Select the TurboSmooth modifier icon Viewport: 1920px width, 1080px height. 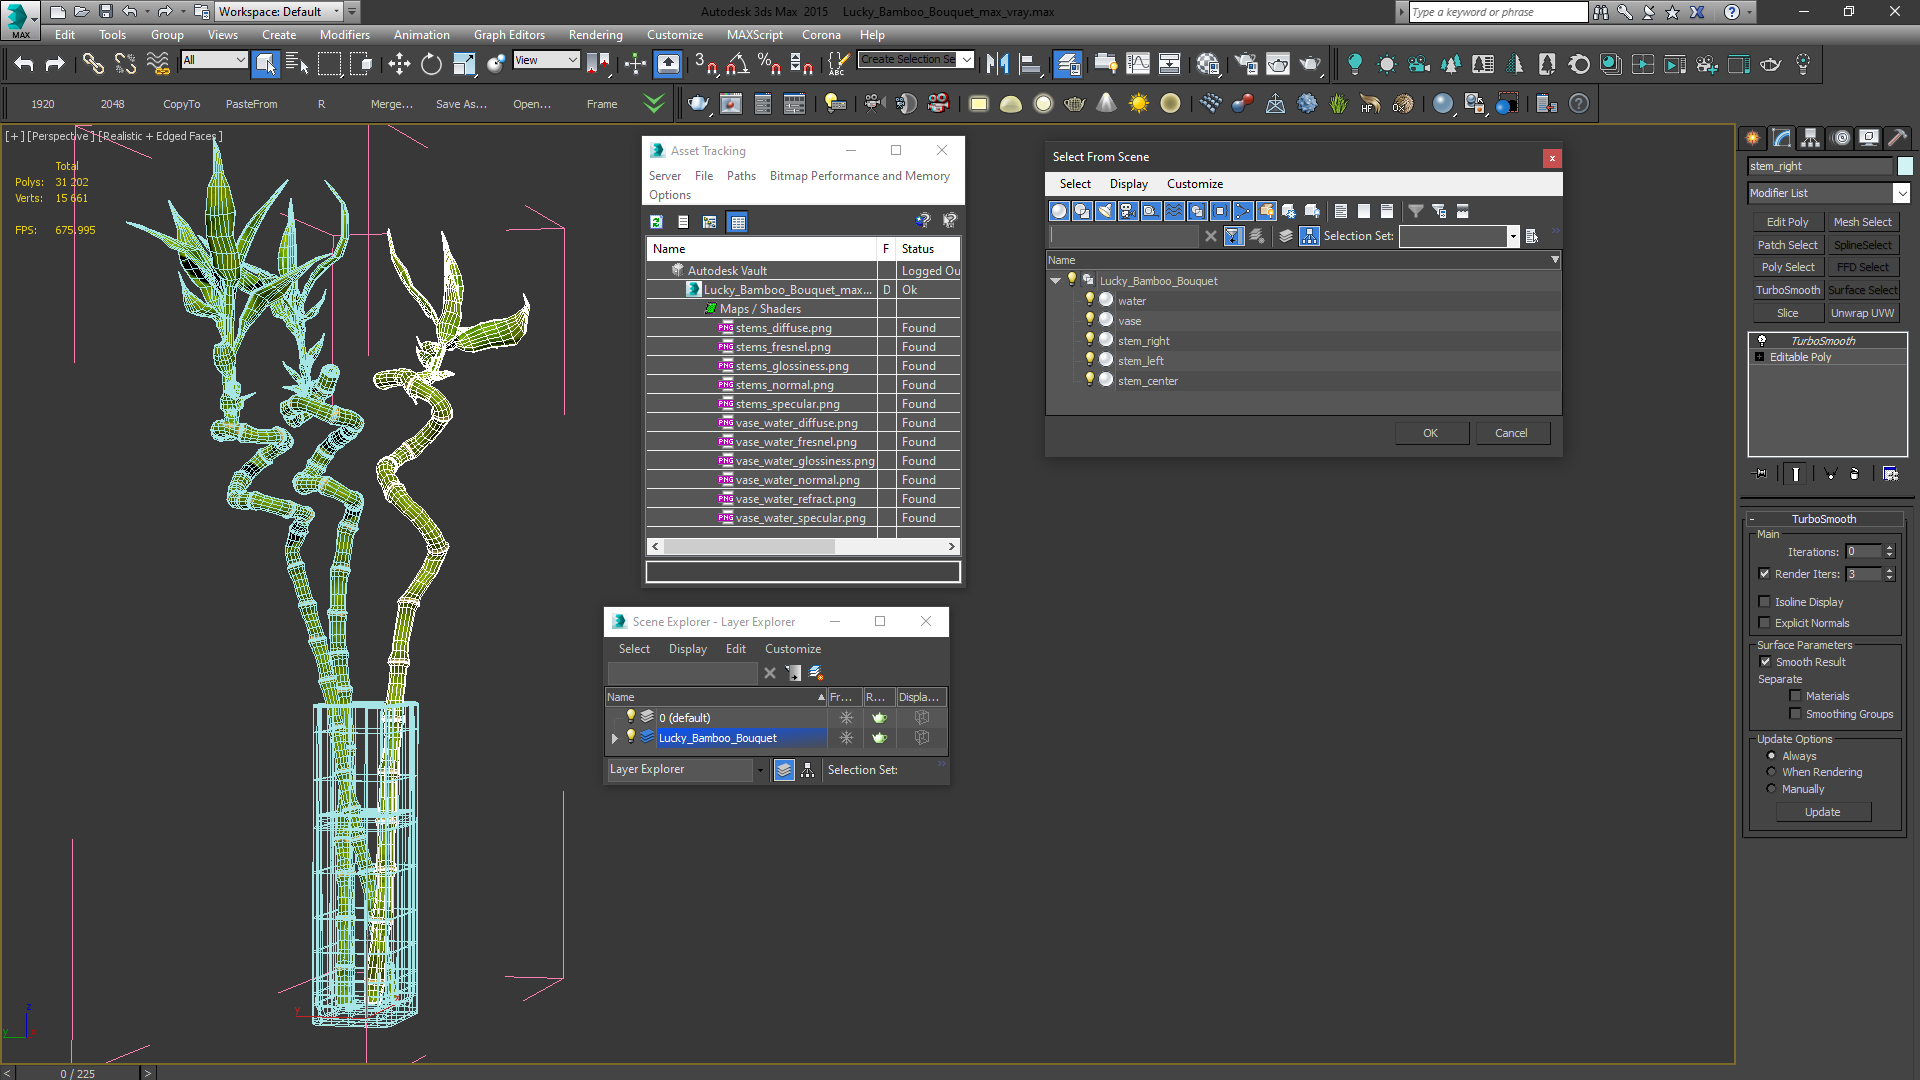1762,339
